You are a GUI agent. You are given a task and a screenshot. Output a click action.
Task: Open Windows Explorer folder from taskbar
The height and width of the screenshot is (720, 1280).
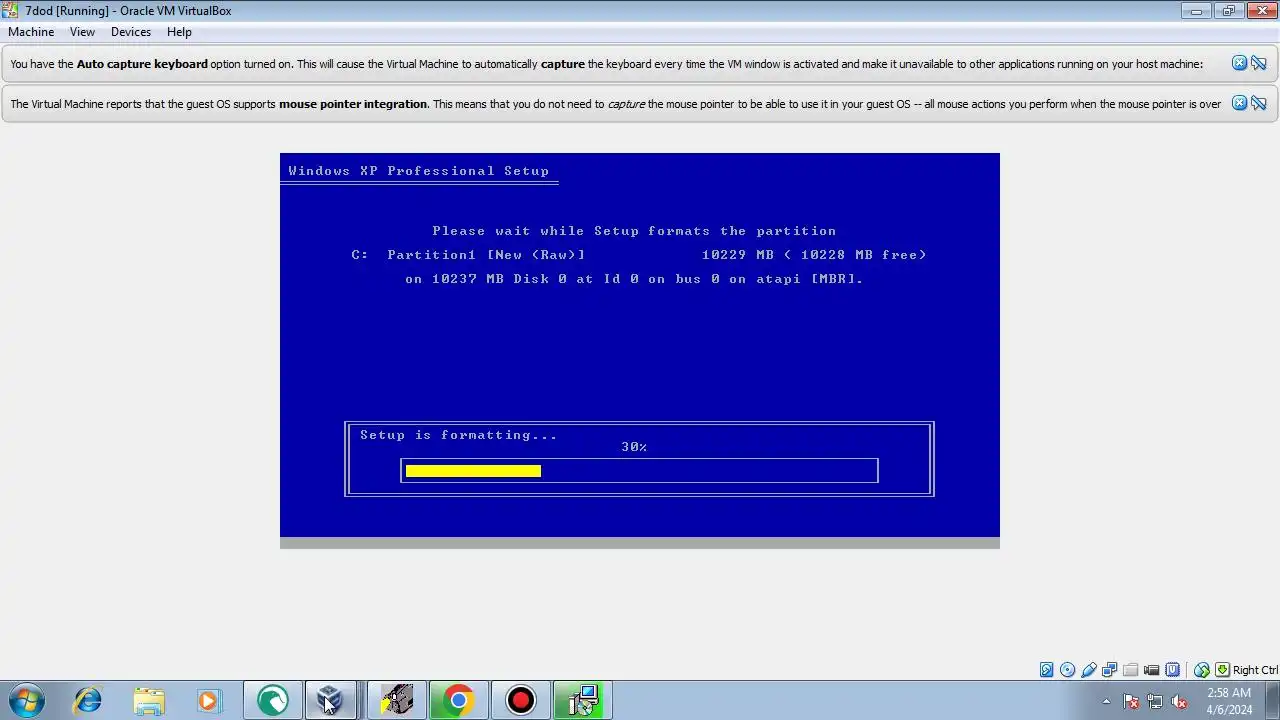[148, 700]
